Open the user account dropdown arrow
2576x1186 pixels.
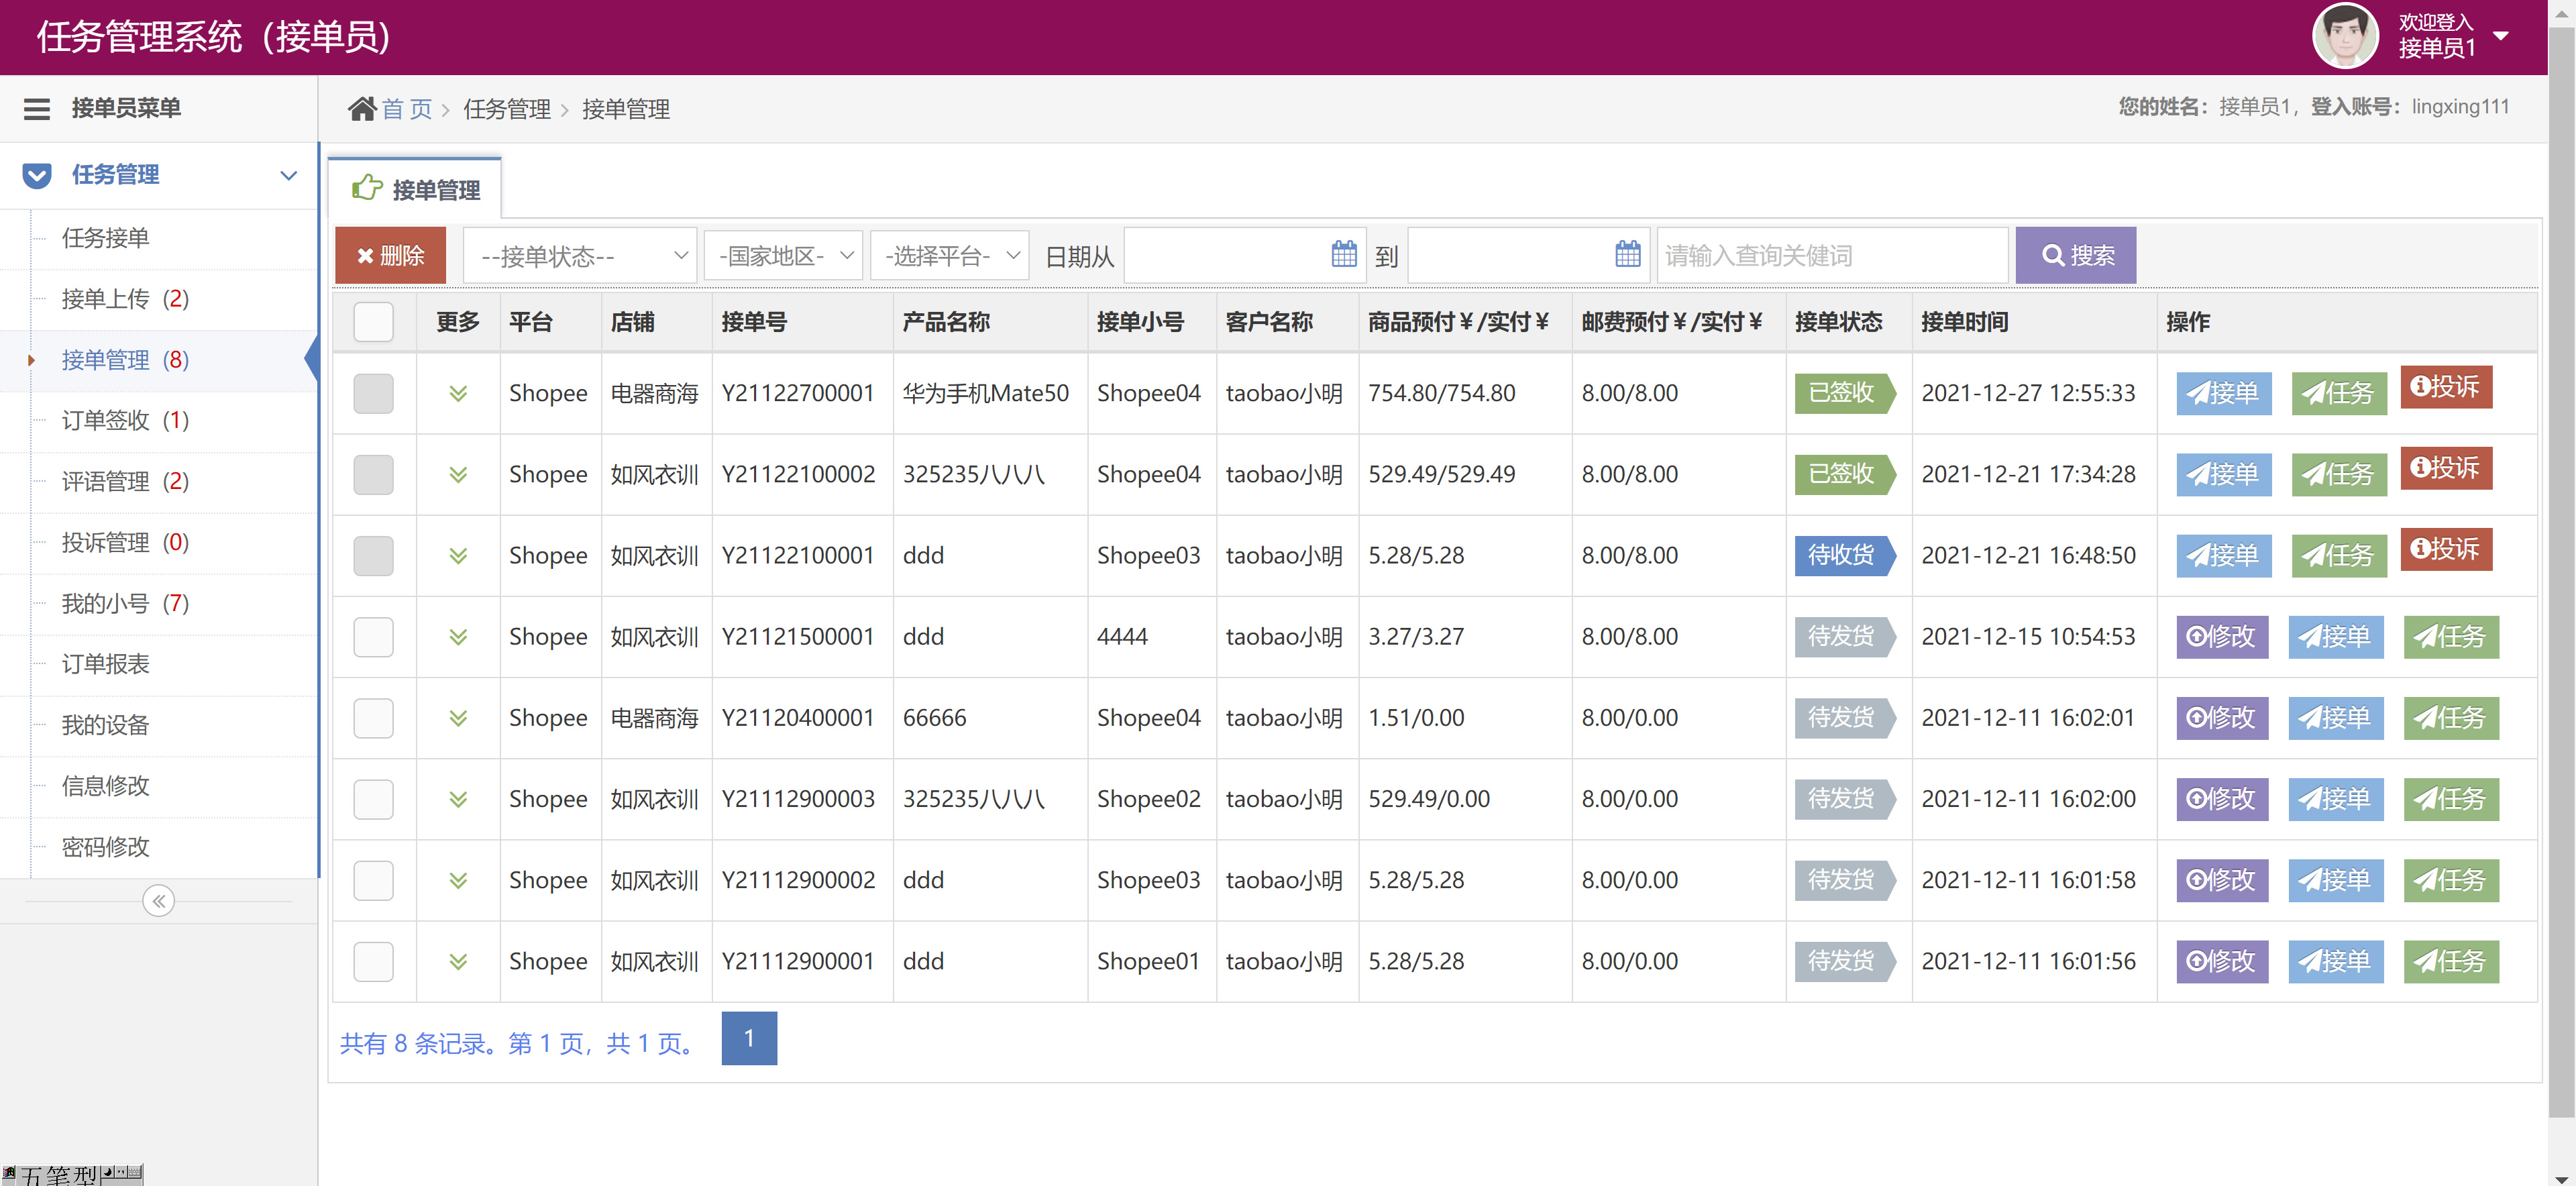coord(2501,36)
